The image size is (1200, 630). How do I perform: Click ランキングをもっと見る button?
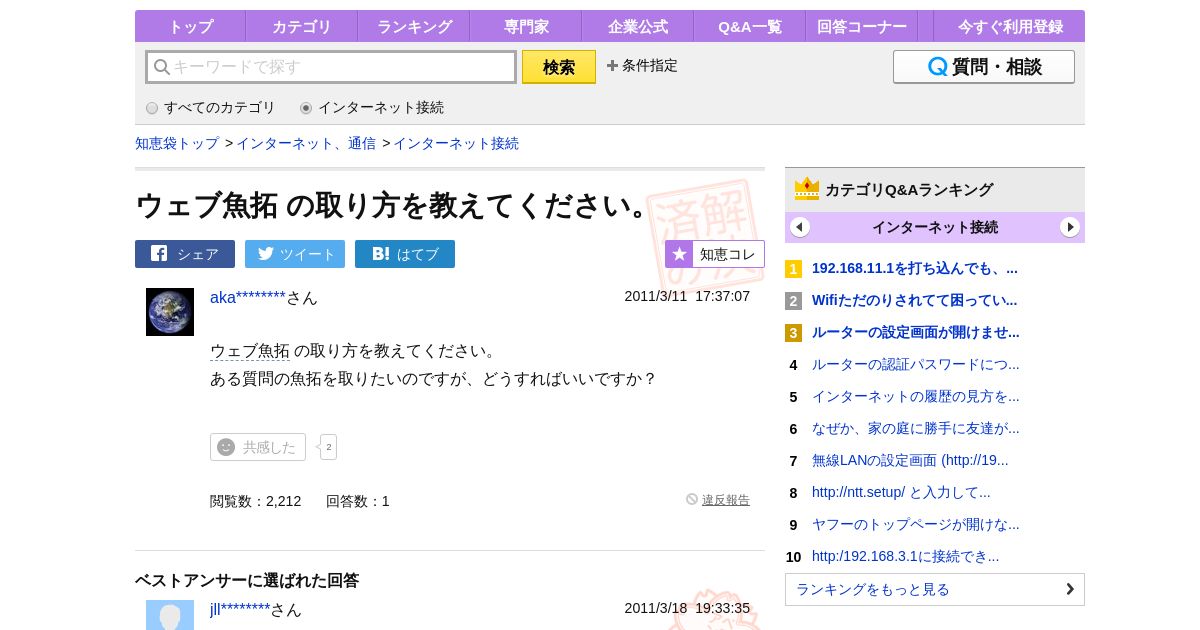(x=935, y=589)
